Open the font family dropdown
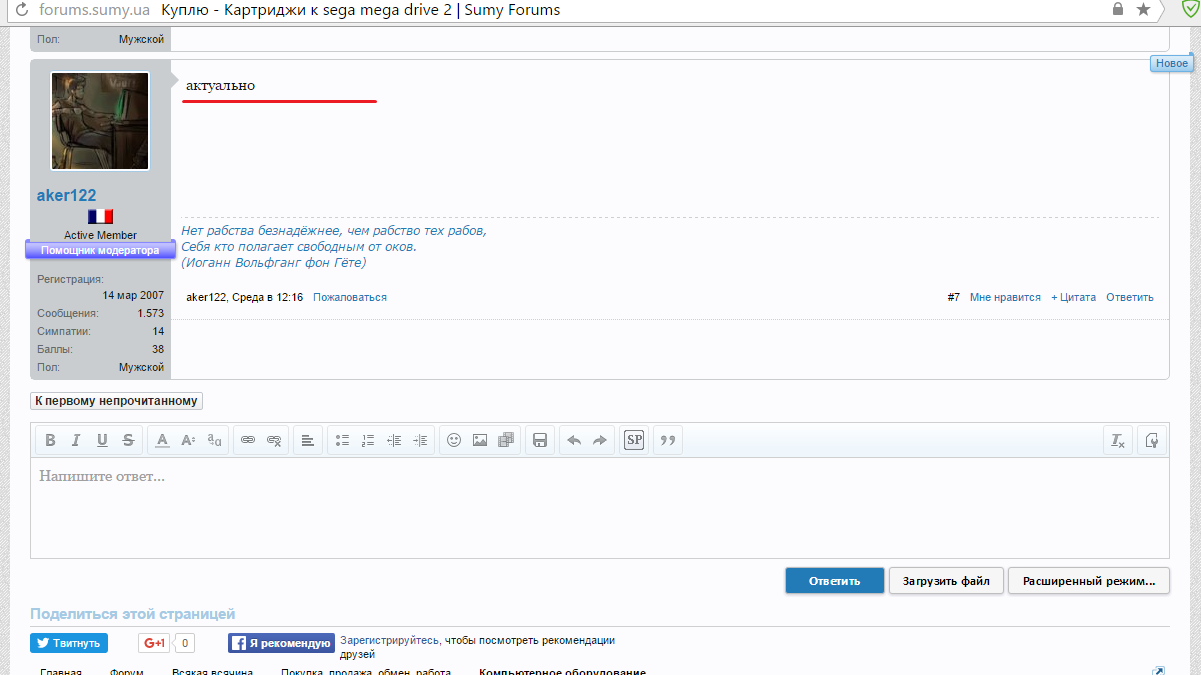This screenshot has width=1201, height=675. pyautogui.click(x=214, y=440)
